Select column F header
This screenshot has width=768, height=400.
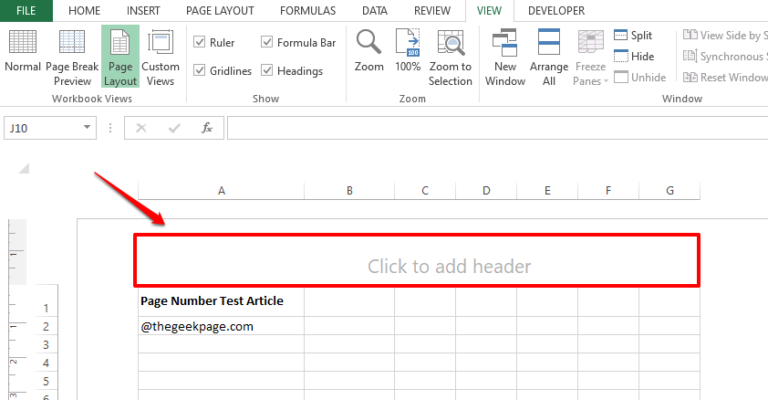(608, 190)
